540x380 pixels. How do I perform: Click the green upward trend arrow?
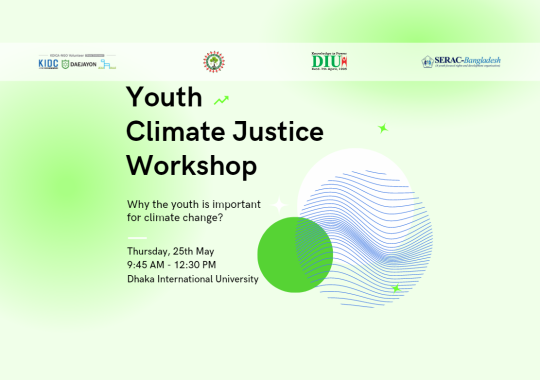point(221,100)
